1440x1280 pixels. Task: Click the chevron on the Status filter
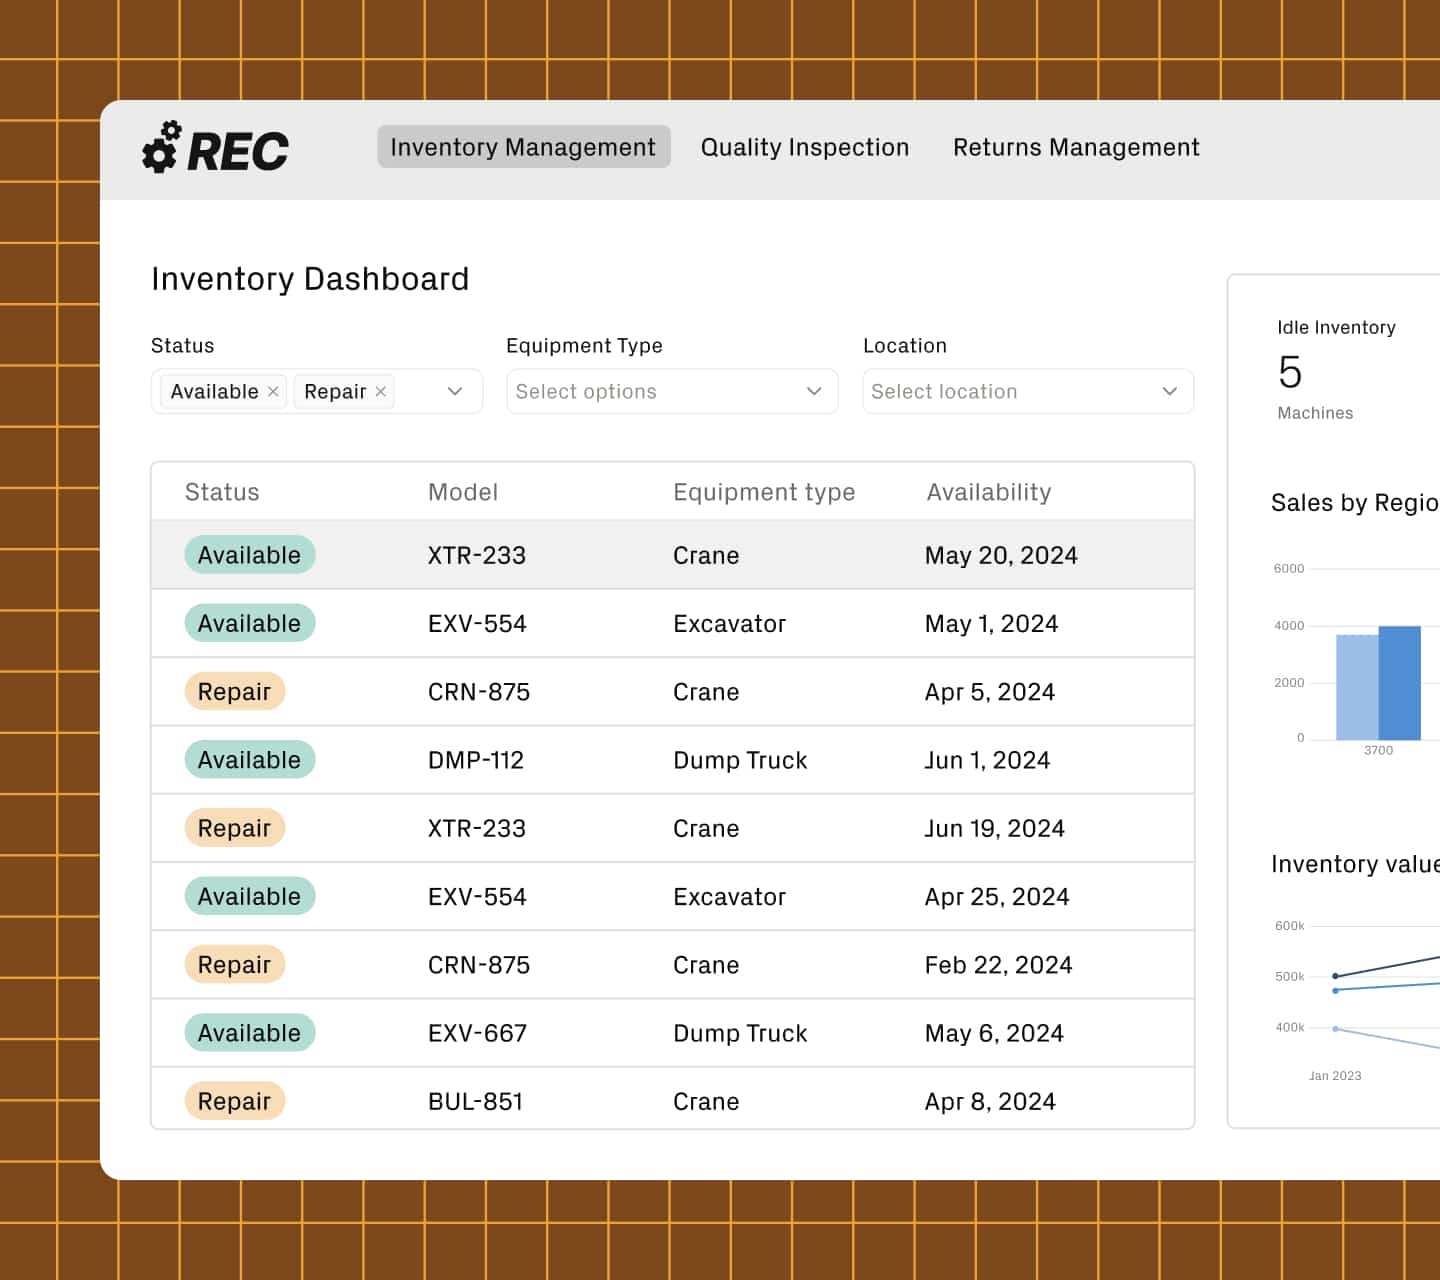pyautogui.click(x=456, y=391)
